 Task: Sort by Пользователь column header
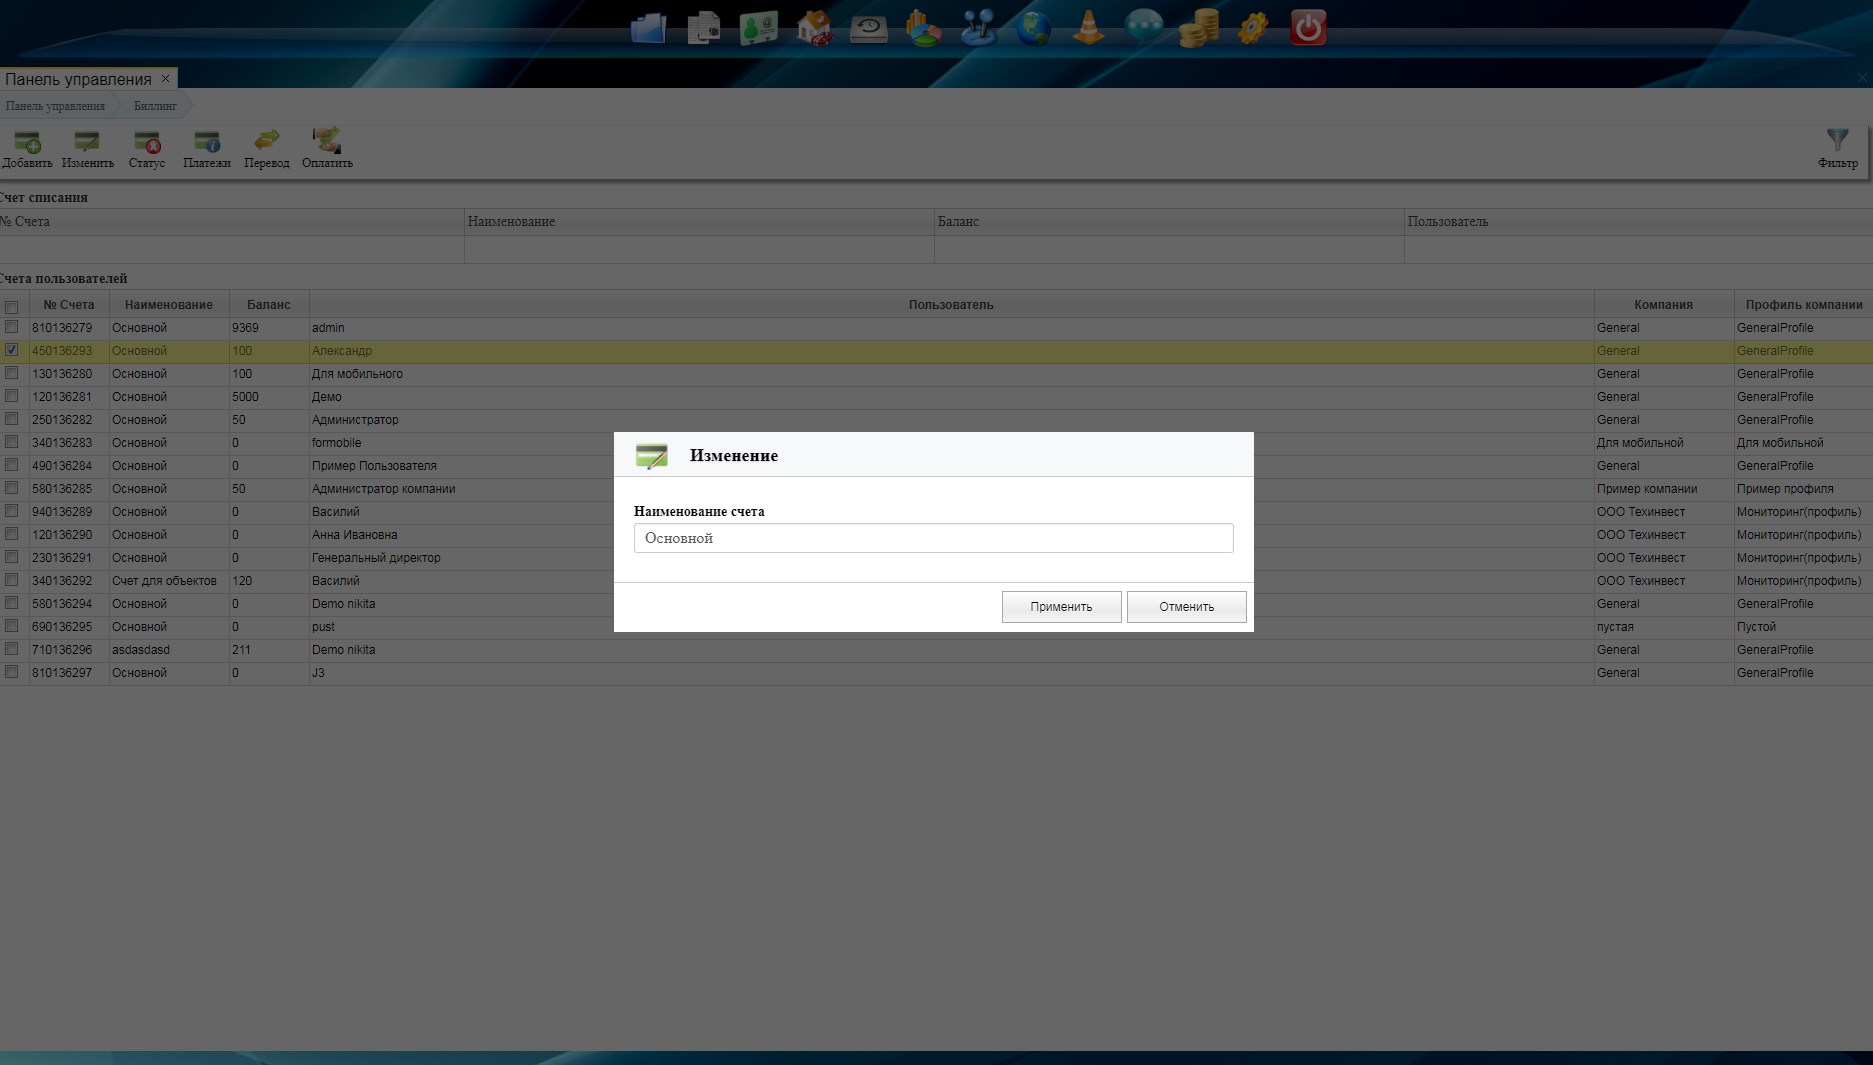pos(951,305)
